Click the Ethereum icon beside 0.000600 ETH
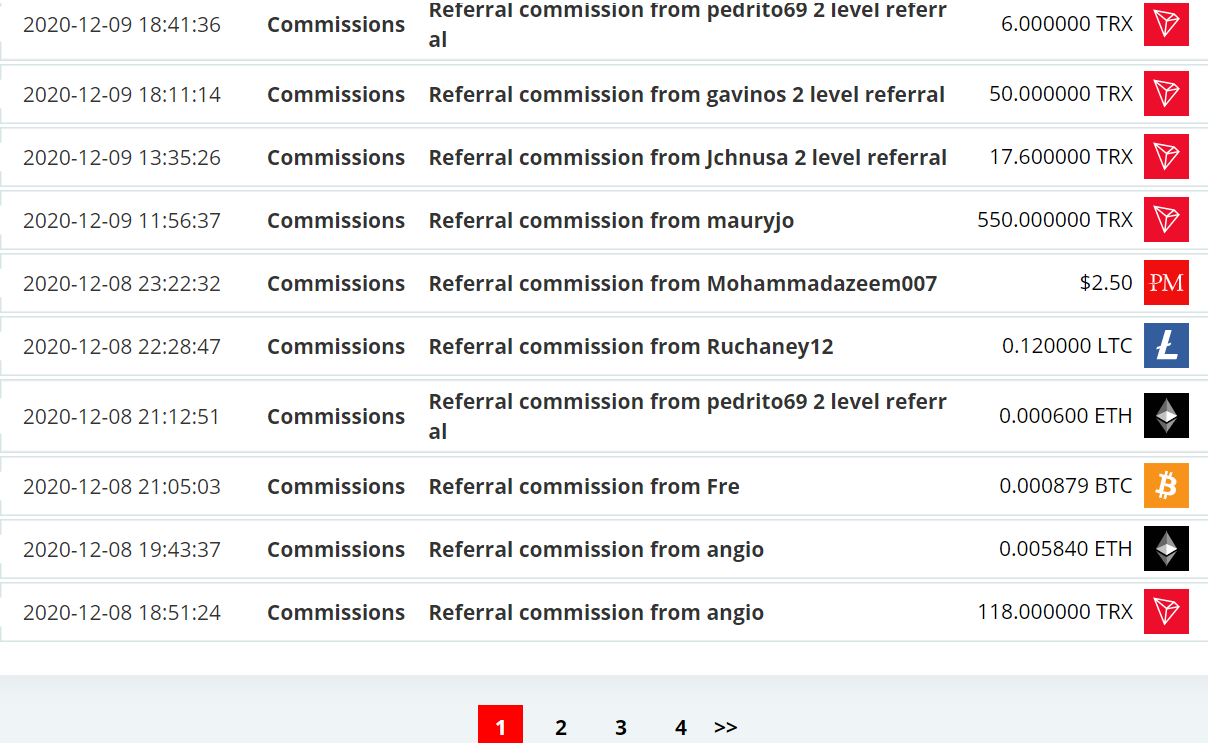 tap(1166, 416)
